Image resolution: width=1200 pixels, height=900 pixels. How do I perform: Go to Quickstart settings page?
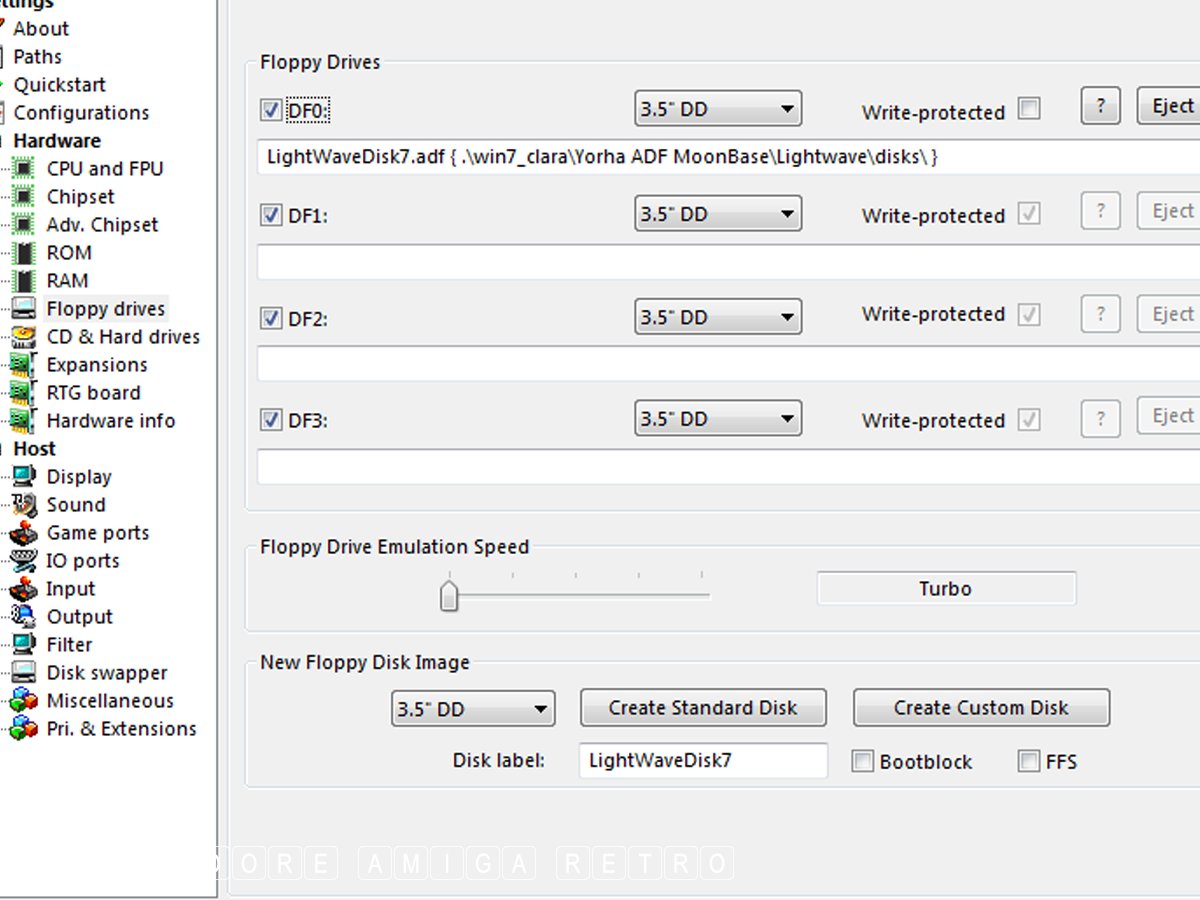(x=59, y=85)
